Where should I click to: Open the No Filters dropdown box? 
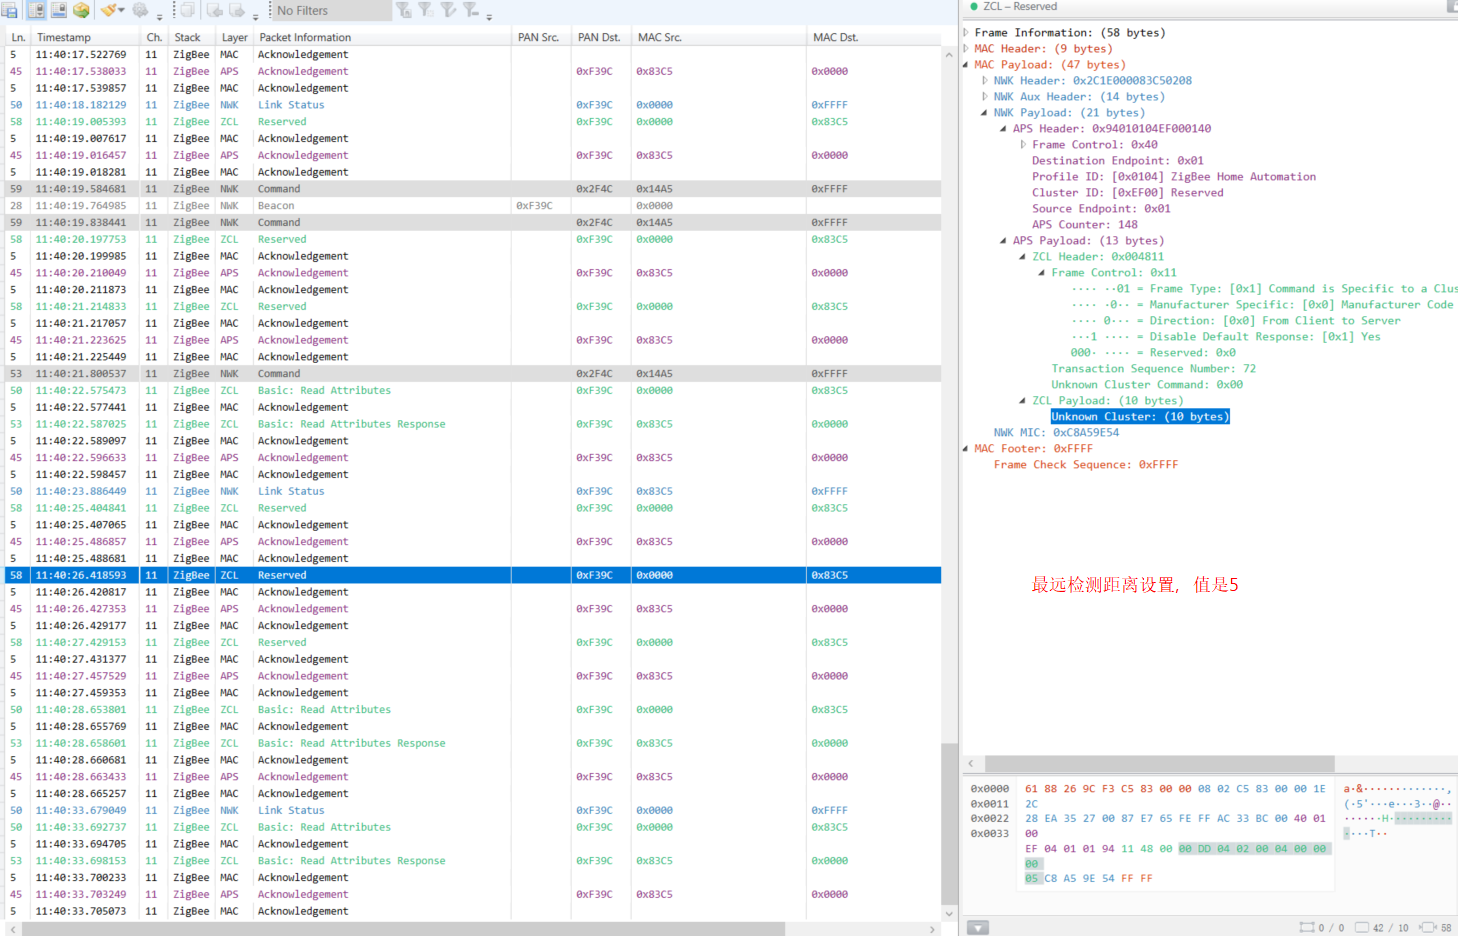tap(332, 10)
